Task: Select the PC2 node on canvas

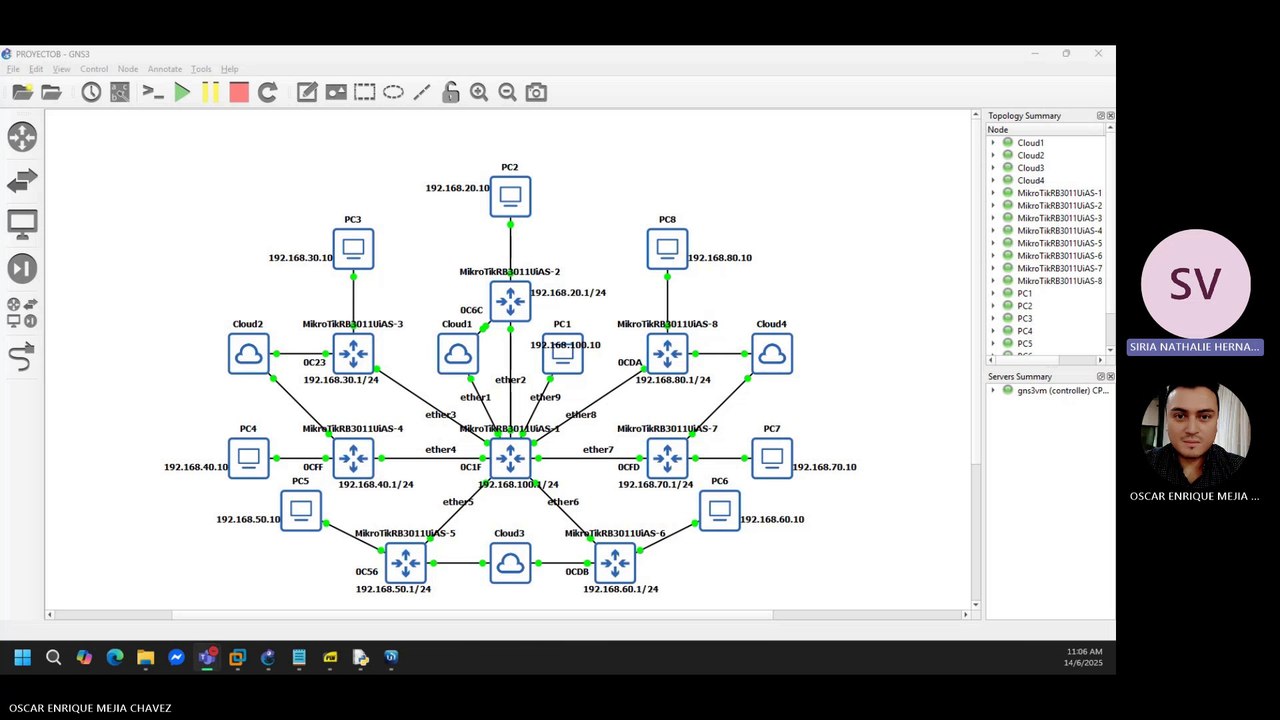Action: pyautogui.click(x=510, y=196)
